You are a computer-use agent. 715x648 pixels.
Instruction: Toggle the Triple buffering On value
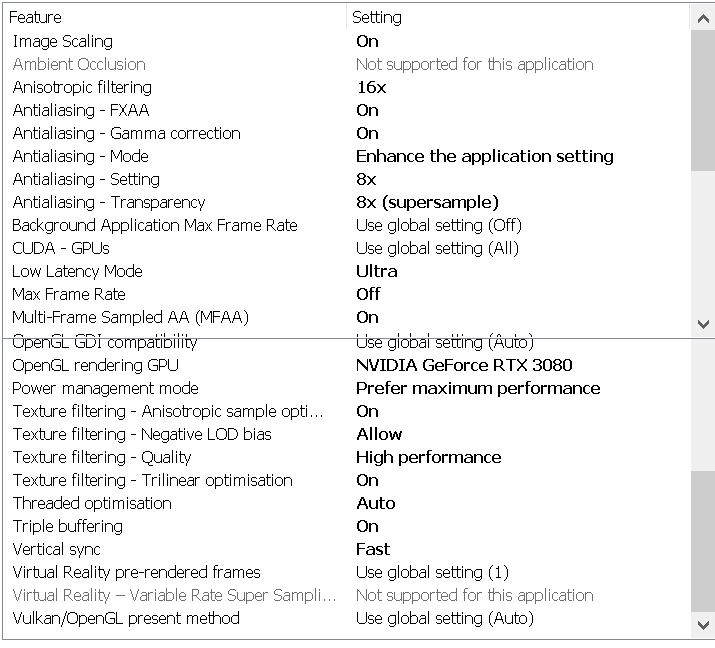tap(368, 526)
